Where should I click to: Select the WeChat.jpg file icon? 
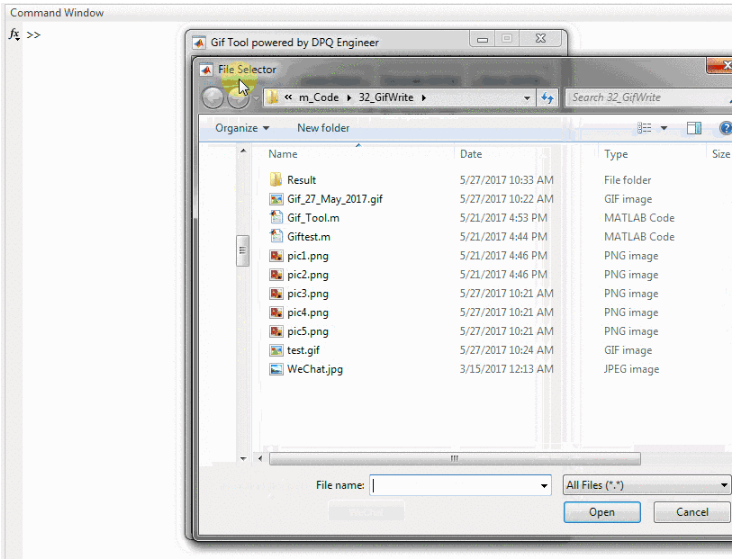tap(276, 369)
